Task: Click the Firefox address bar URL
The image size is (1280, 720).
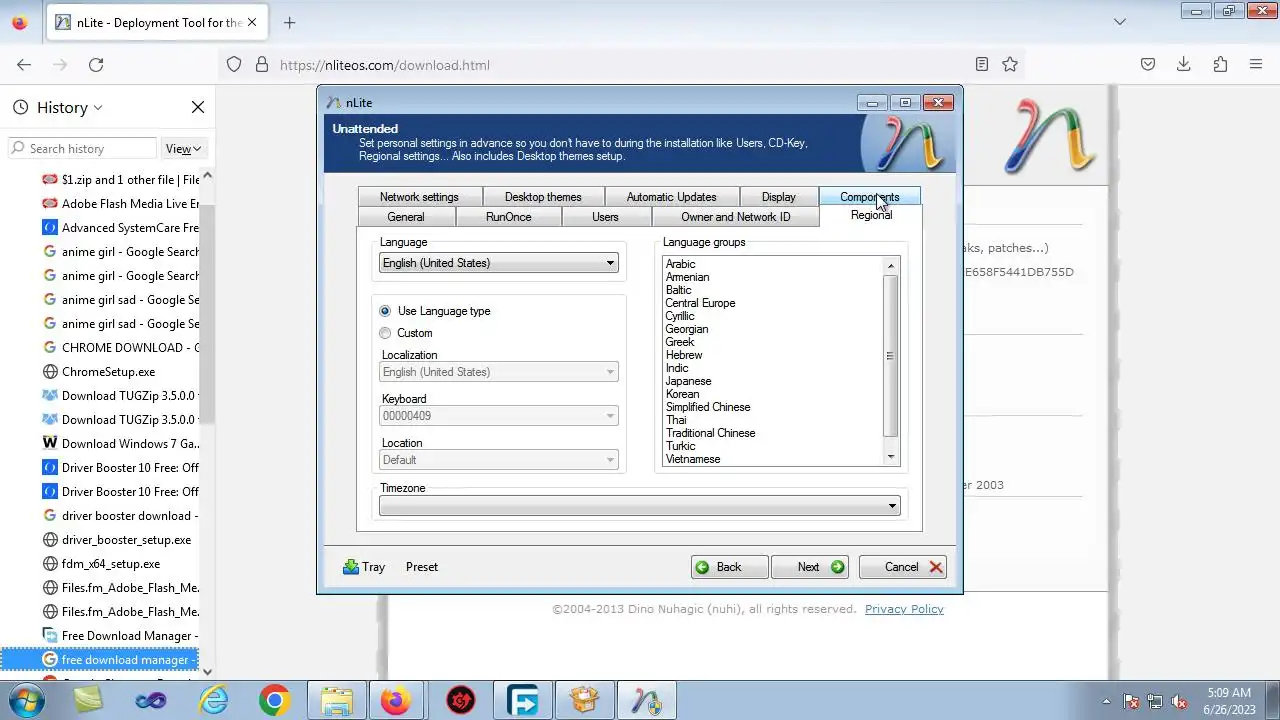Action: click(x=385, y=65)
